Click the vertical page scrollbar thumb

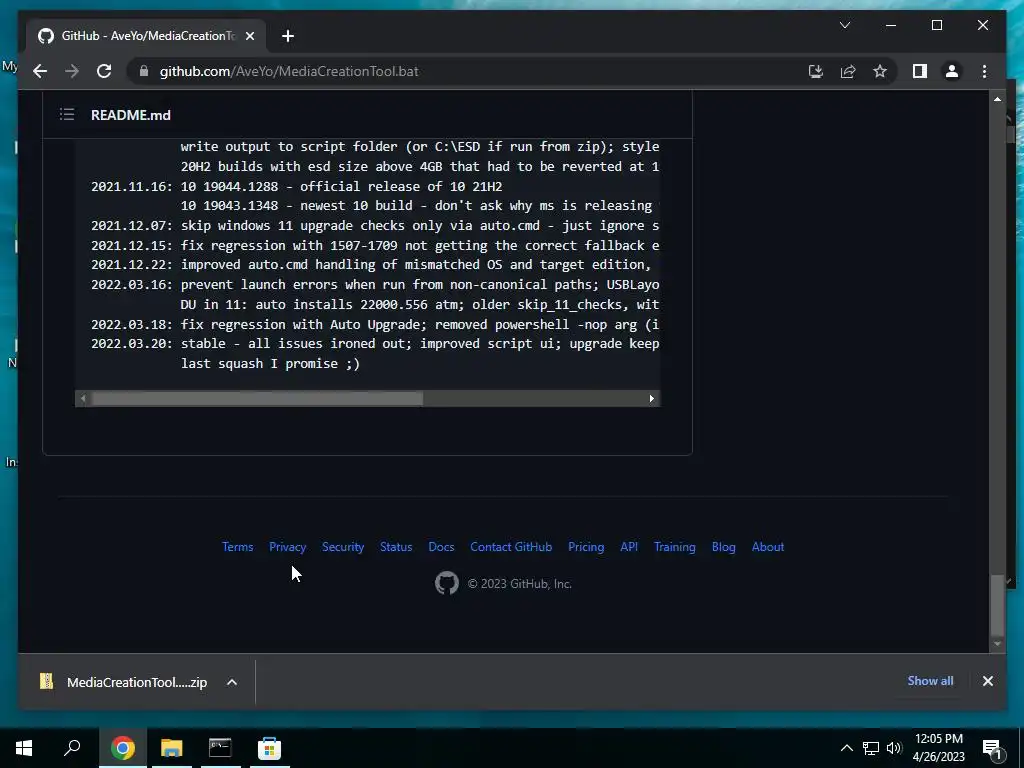[997, 605]
